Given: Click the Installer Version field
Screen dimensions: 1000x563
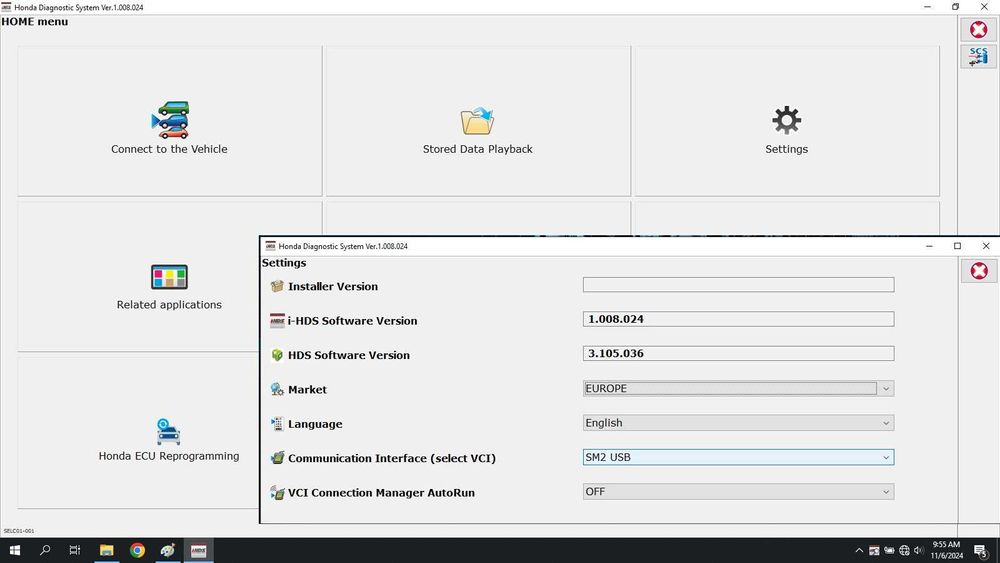Looking at the screenshot, I should (x=738, y=285).
